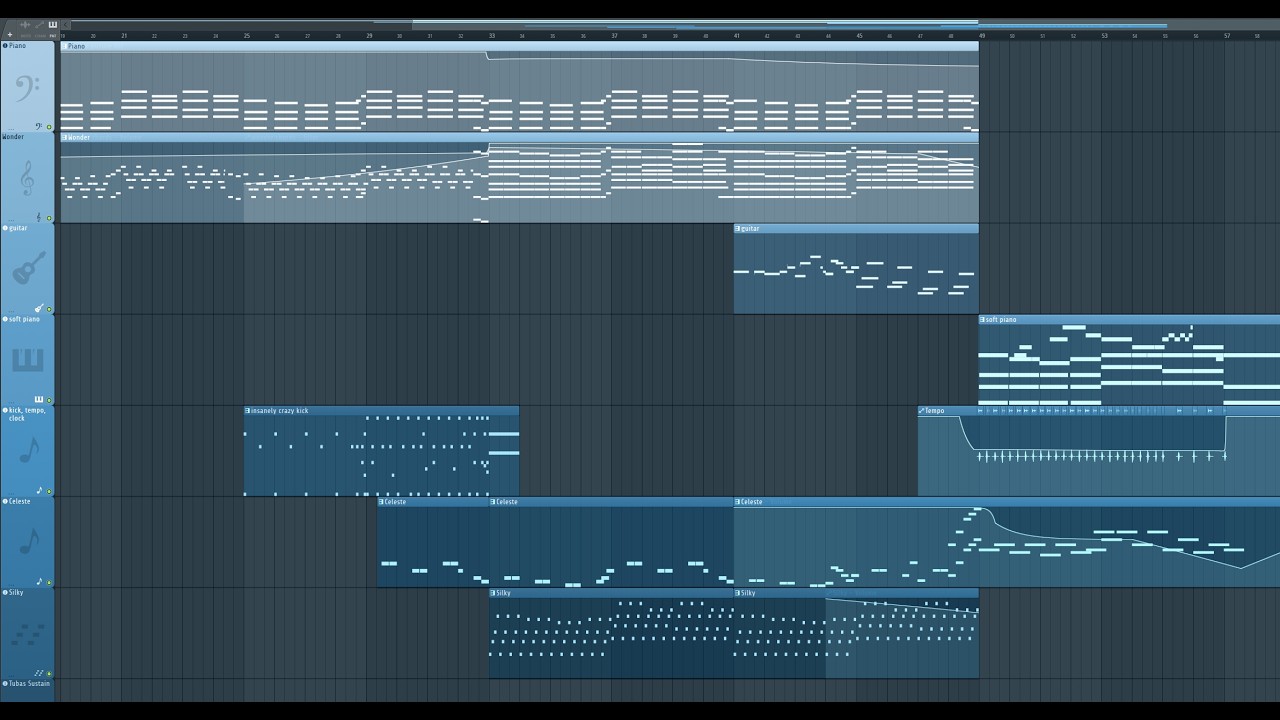Select the piano-keys pattern clip-type icon
The height and width of the screenshot is (720, 1280).
pyautogui.click(x=53, y=24)
